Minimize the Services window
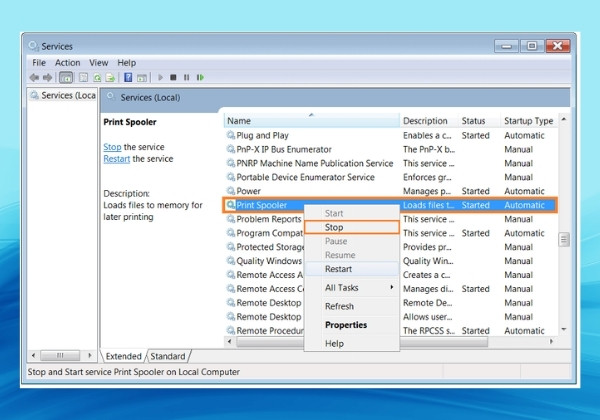This screenshot has height=420, width=600. [x=506, y=46]
